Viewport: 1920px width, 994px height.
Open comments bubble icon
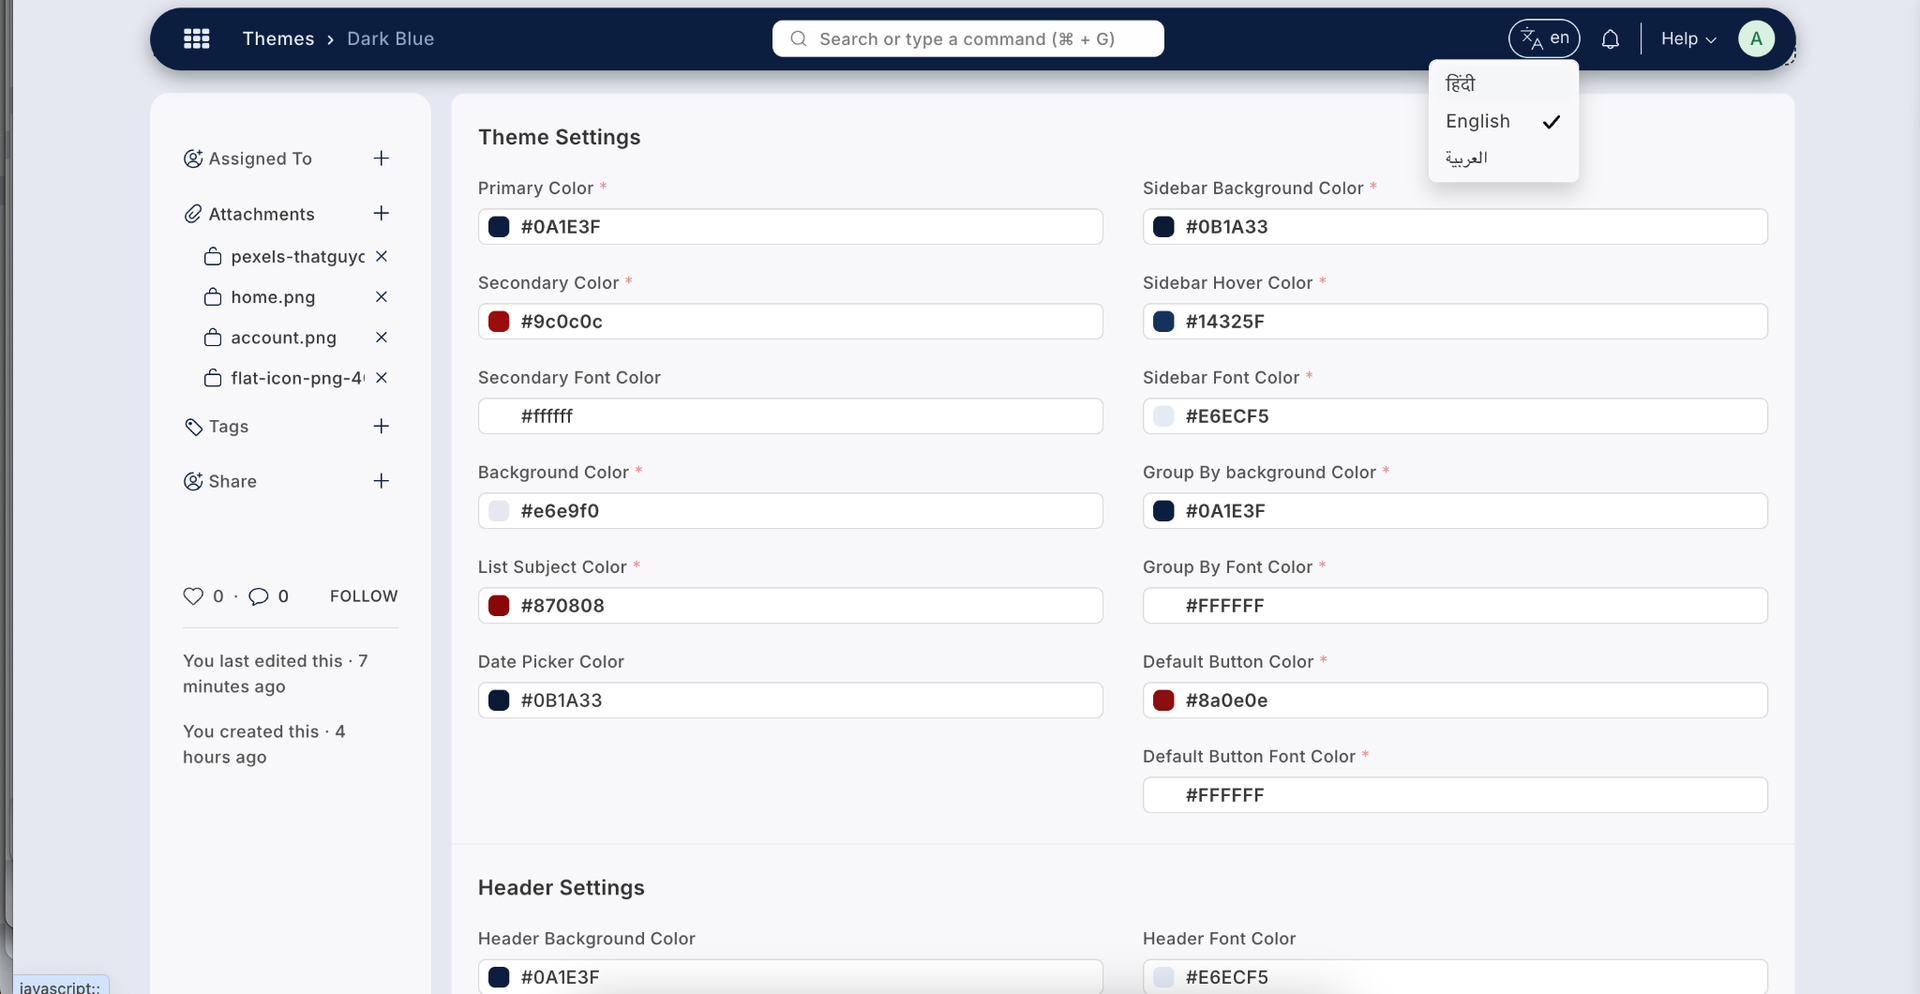click(x=258, y=596)
